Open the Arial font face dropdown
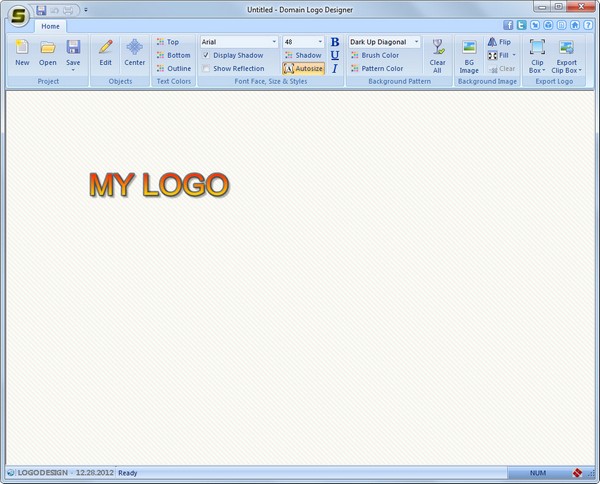This screenshot has height=484, width=600. coord(274,42)
